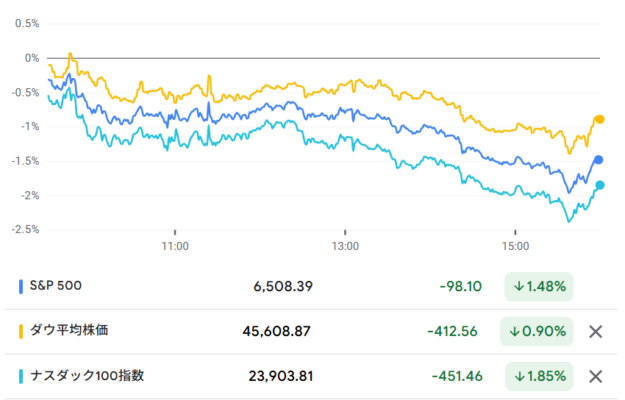The image size is (625, 400).
Task: Click the blue S&P 500 color marker
Action: (x=22, y=286)
